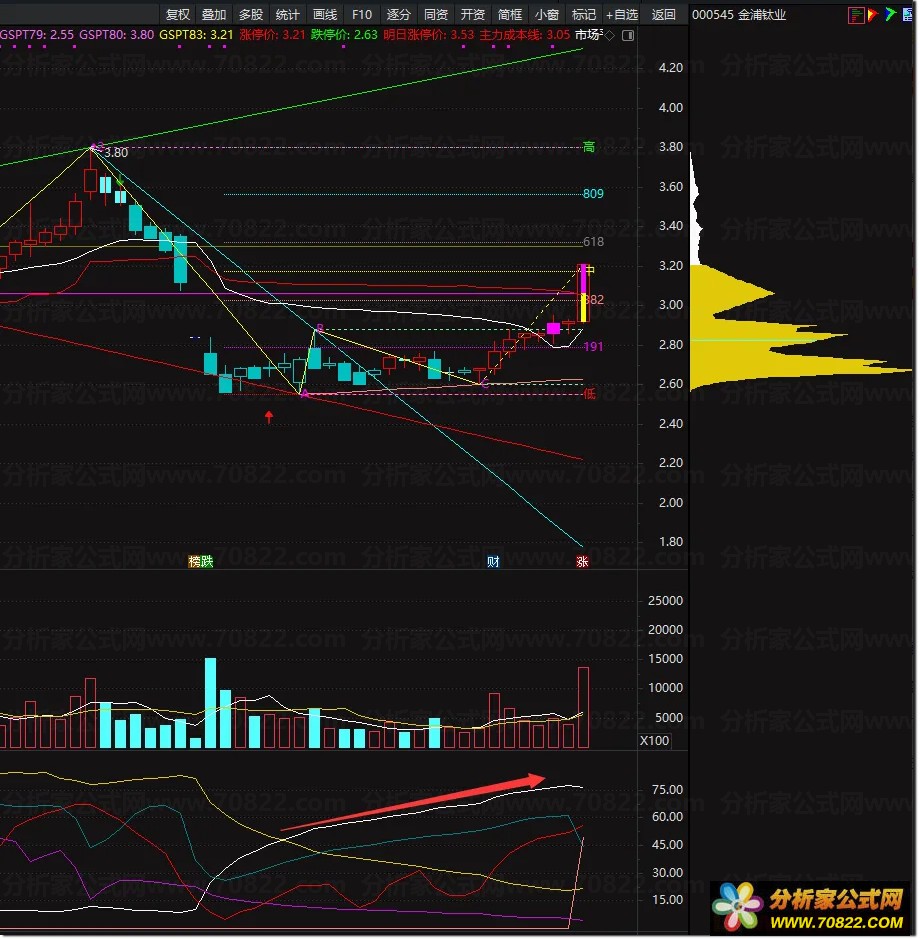Click the blue-green arrow icon top right
This screenshot has height=939, width=920.
pyautogui.click(x=891, y=14)
